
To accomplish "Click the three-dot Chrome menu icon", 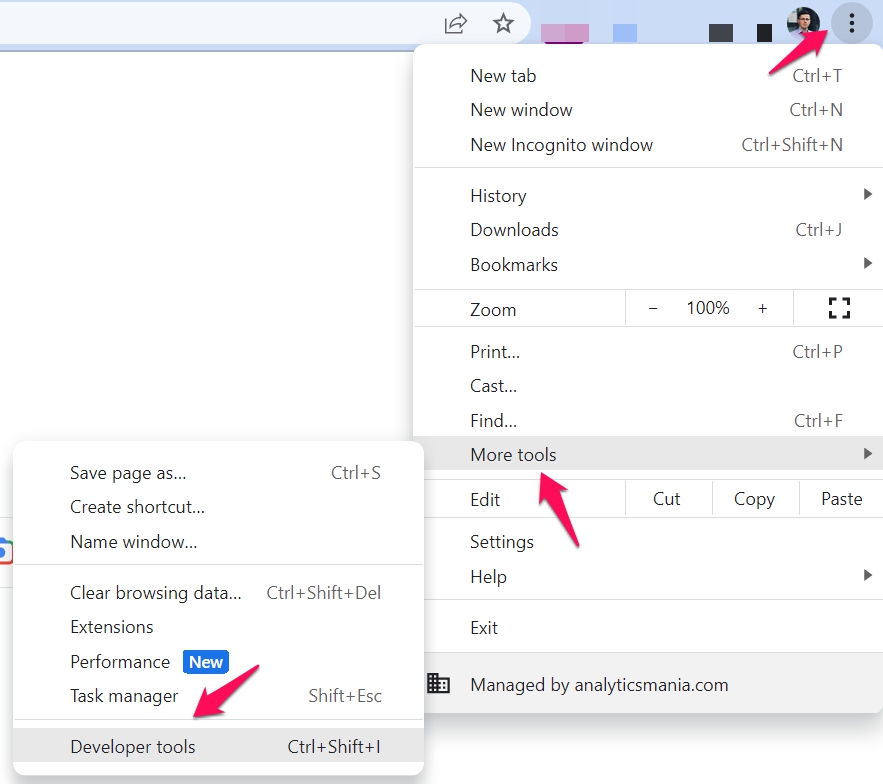I will (851, 23).
